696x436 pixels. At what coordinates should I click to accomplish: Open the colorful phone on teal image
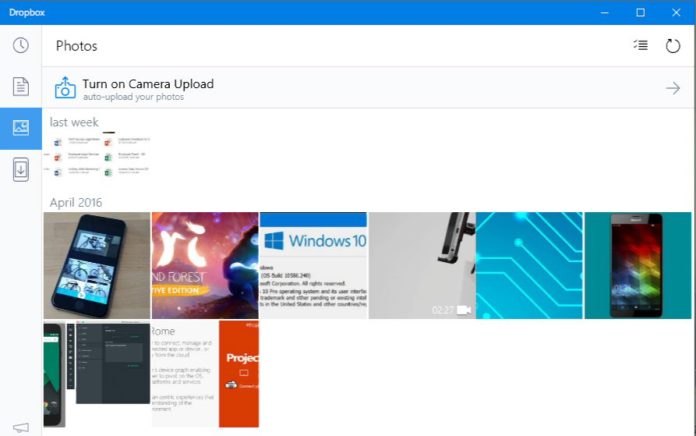(x=638, y=266)
